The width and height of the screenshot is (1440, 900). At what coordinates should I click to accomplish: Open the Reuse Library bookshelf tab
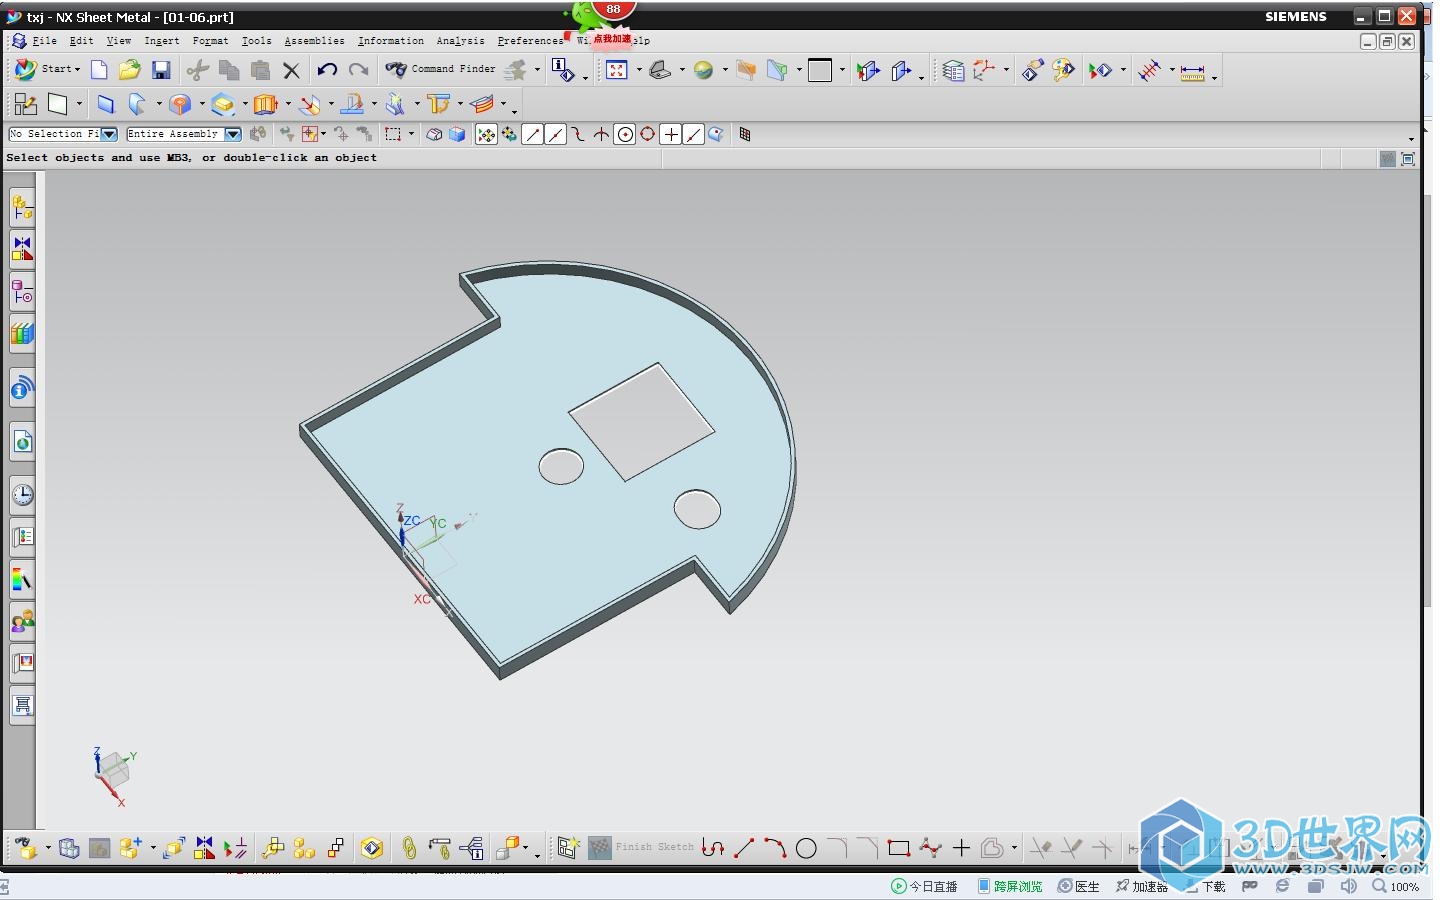pos(22,333)
